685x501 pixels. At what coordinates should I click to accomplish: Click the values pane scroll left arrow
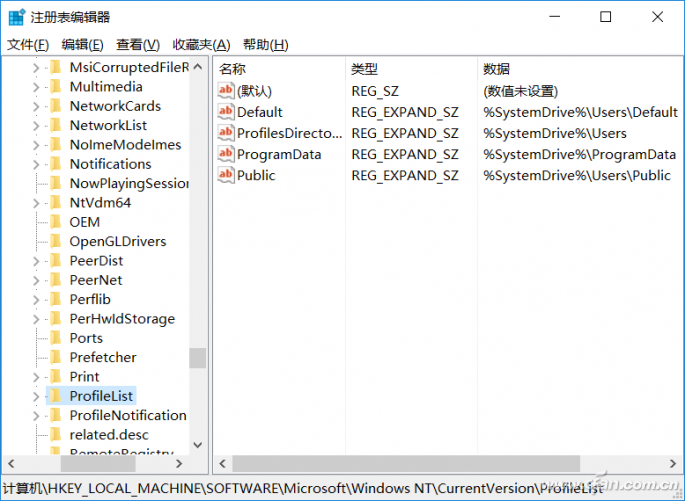[222, 463]
